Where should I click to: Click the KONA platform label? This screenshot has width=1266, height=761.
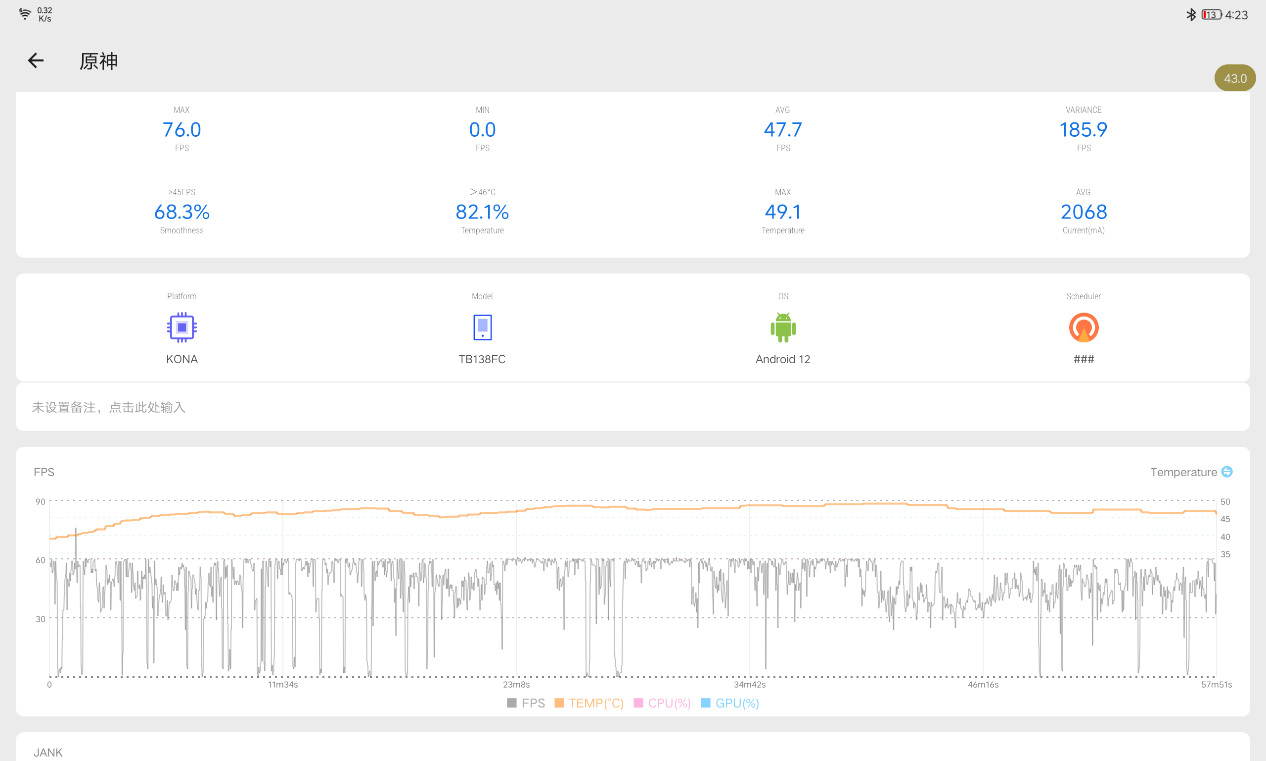click(182, 359)
